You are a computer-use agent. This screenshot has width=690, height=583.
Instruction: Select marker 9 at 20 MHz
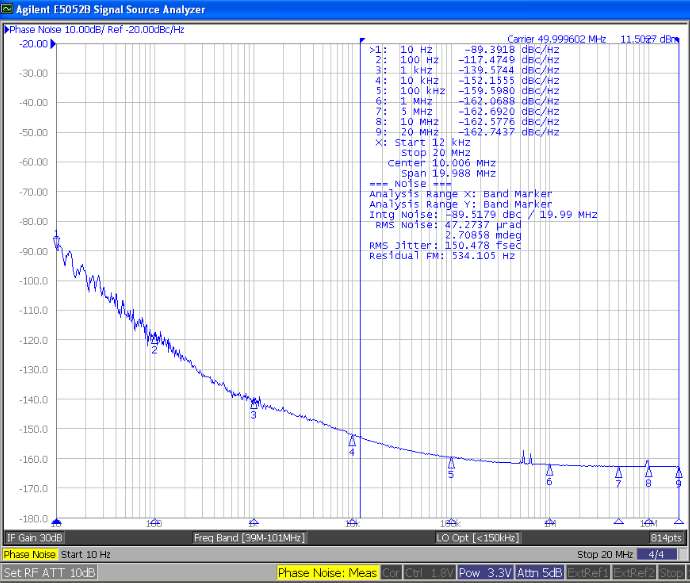678,472
